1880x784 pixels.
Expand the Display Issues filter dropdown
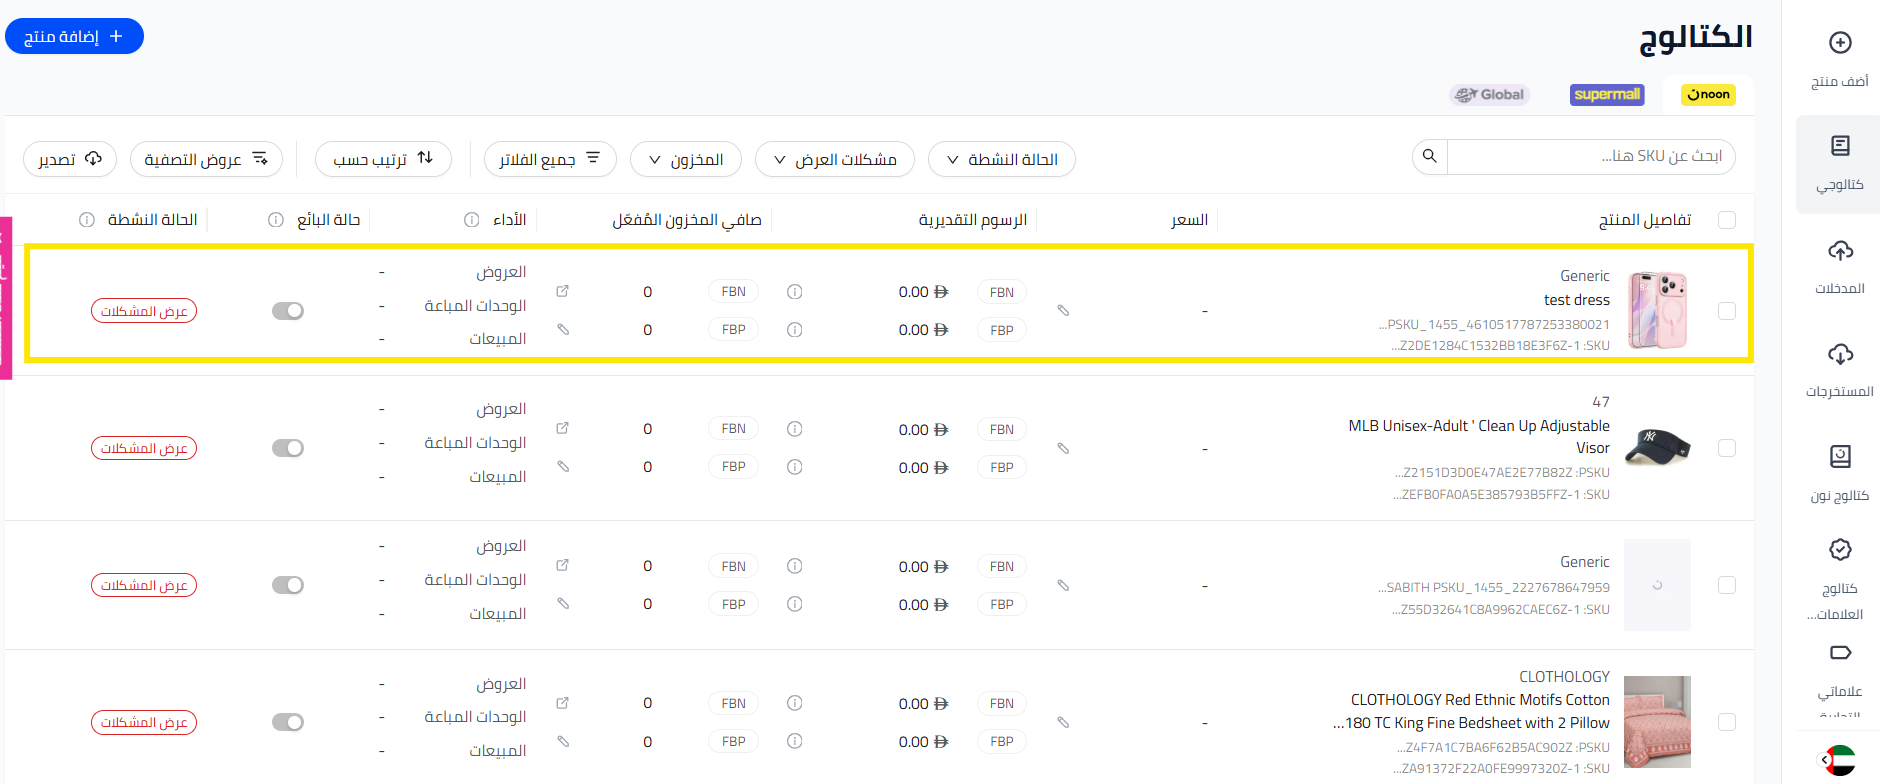[x=834, y=159]
